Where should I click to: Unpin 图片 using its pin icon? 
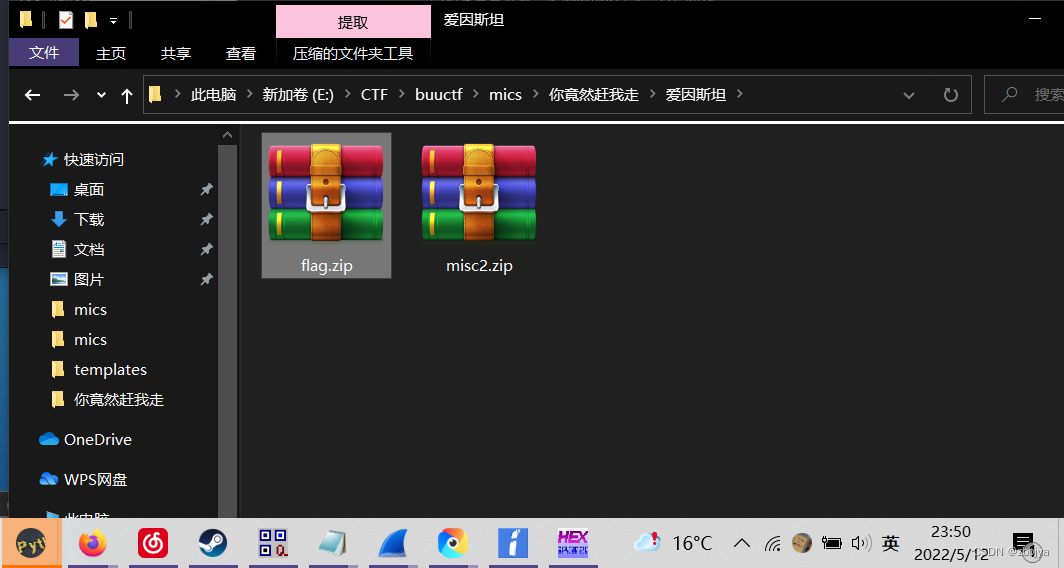[x=207, y=279]
